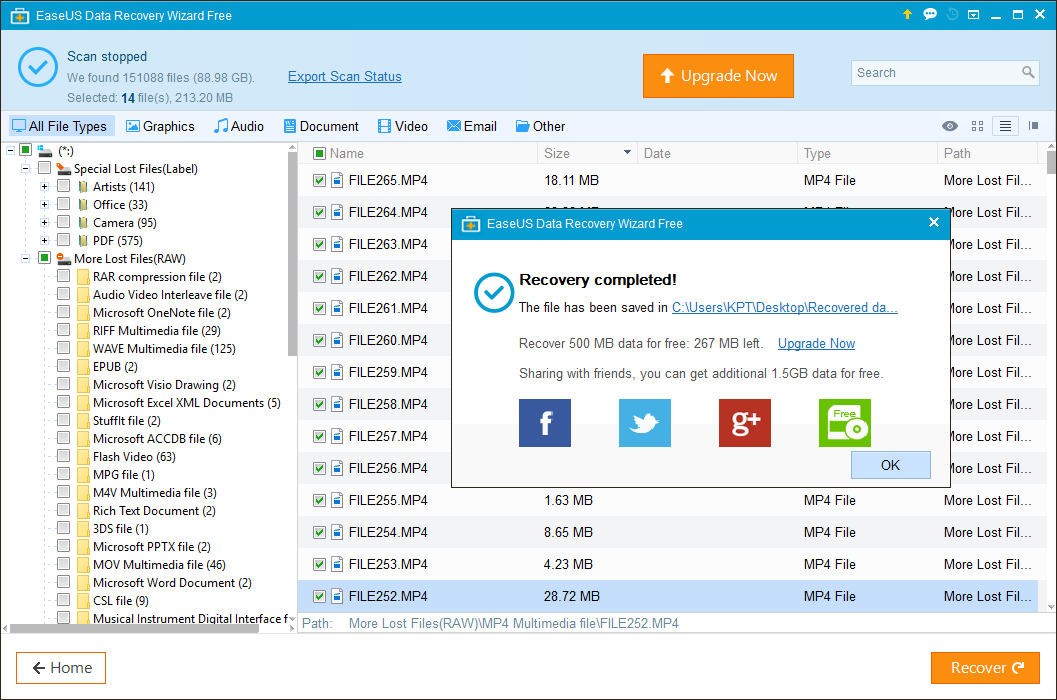Select the All File Types tab

60,126
